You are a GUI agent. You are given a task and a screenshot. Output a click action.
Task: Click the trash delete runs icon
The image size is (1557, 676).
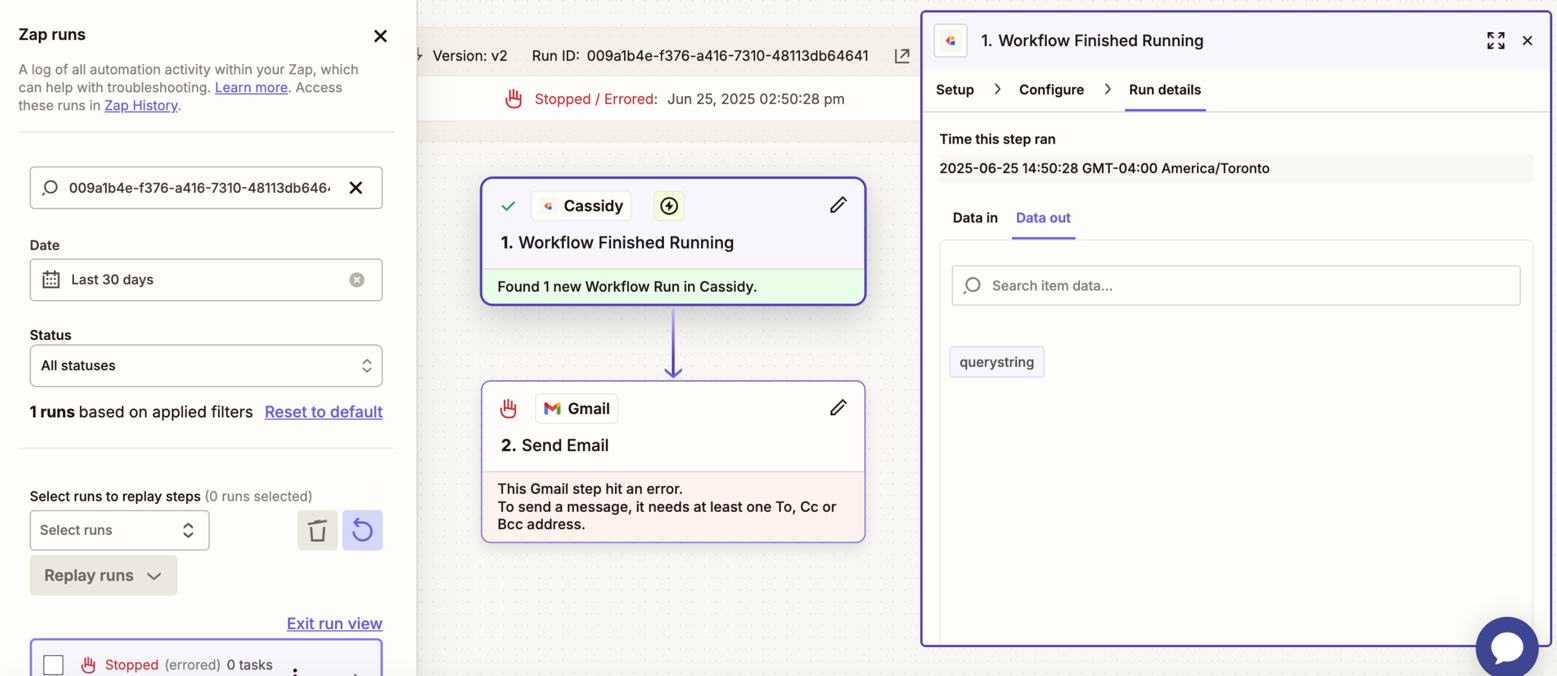(317, 530)
